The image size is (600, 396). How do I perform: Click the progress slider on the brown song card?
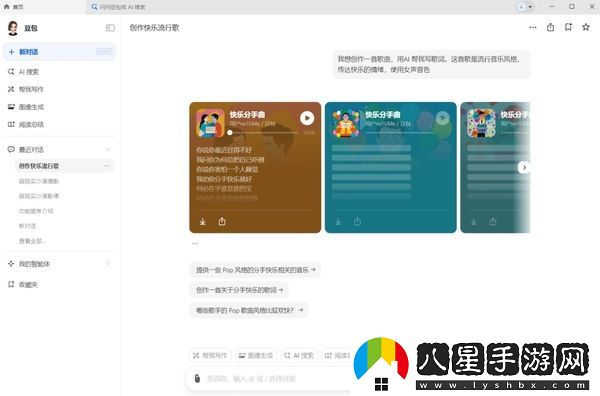[264, 132]
